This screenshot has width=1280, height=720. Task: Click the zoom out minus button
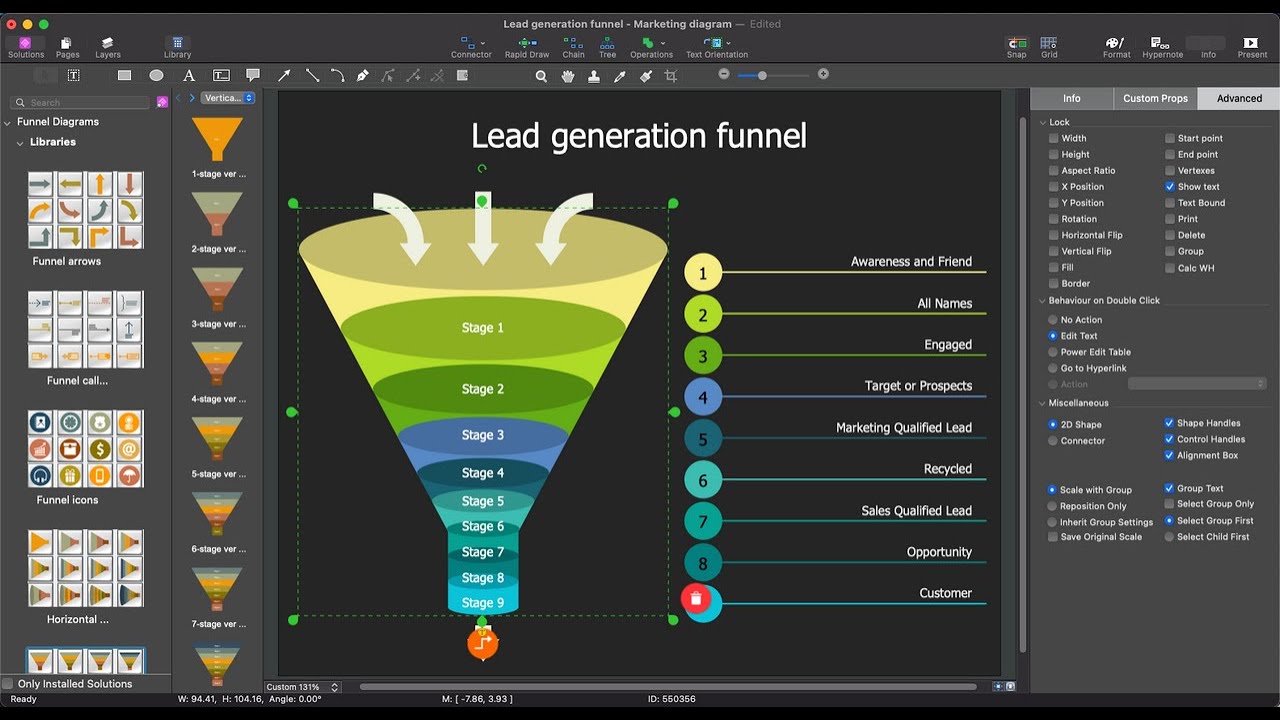click(x=724, y=74)
